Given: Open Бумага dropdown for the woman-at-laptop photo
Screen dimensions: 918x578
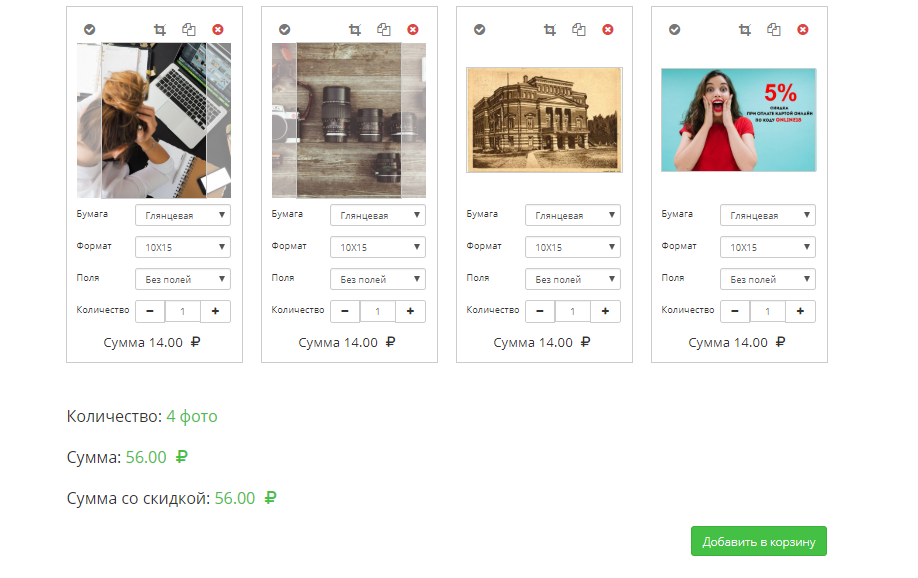Looking at the screenshot, I should (x=183, y=215).
